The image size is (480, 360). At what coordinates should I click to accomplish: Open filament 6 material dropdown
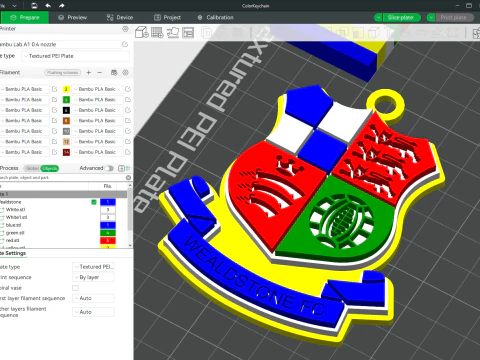(x=97, y=110)
